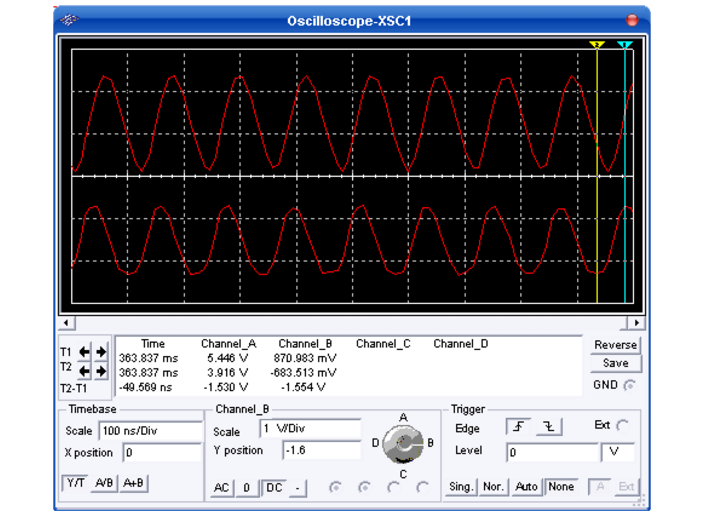Click the Timebase Scale field

(150, 431)
